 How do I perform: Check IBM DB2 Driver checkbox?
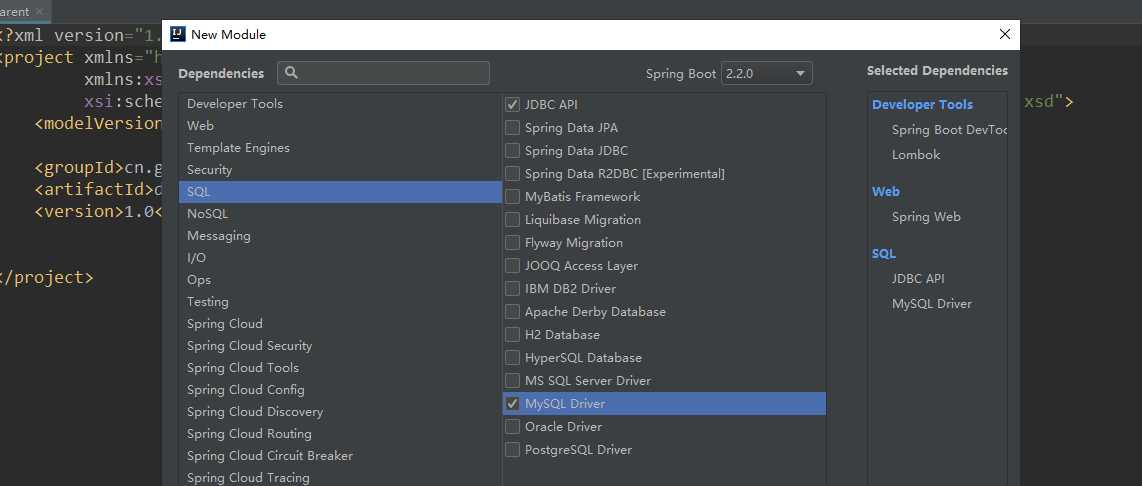(513, 289)
